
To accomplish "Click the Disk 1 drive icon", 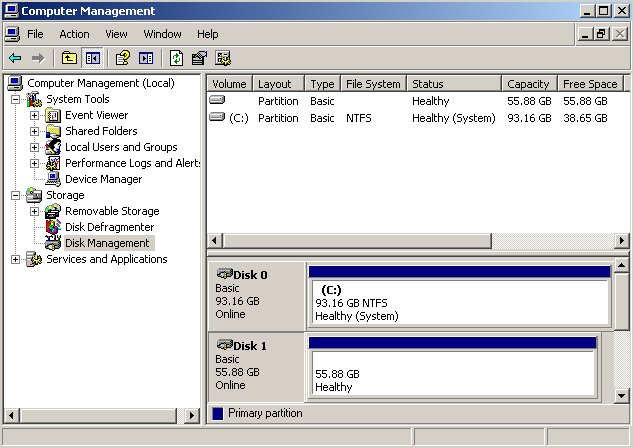I will (224, 345).
